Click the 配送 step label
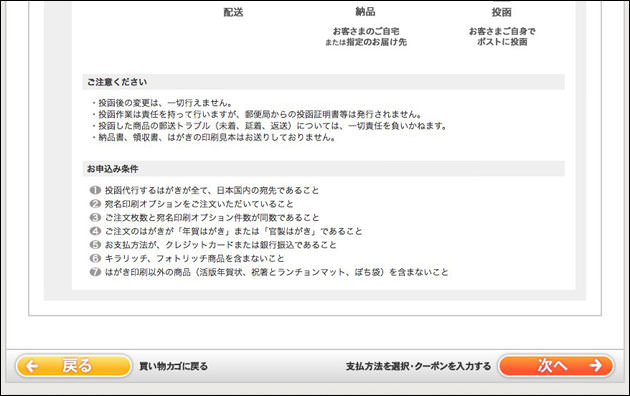 point(233,12)
